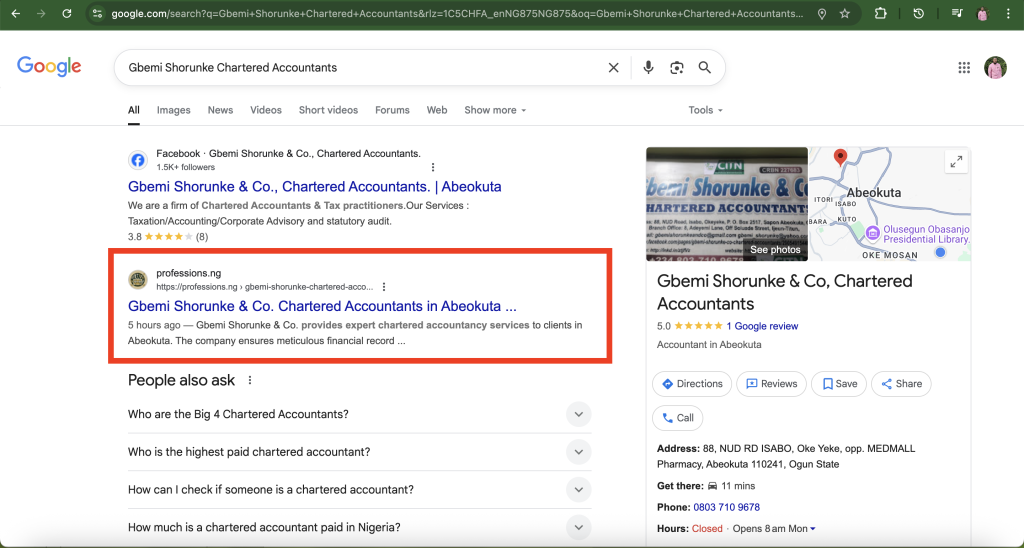Open the Tools dropdown
The width and height of the screenshot is (1024, 548).
[705, 110]
